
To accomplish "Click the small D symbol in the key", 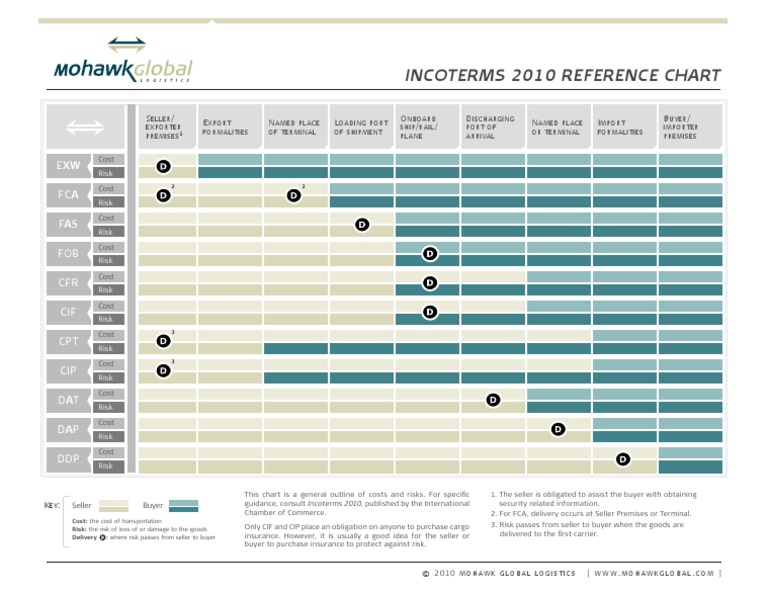I will tap(102, 537).
